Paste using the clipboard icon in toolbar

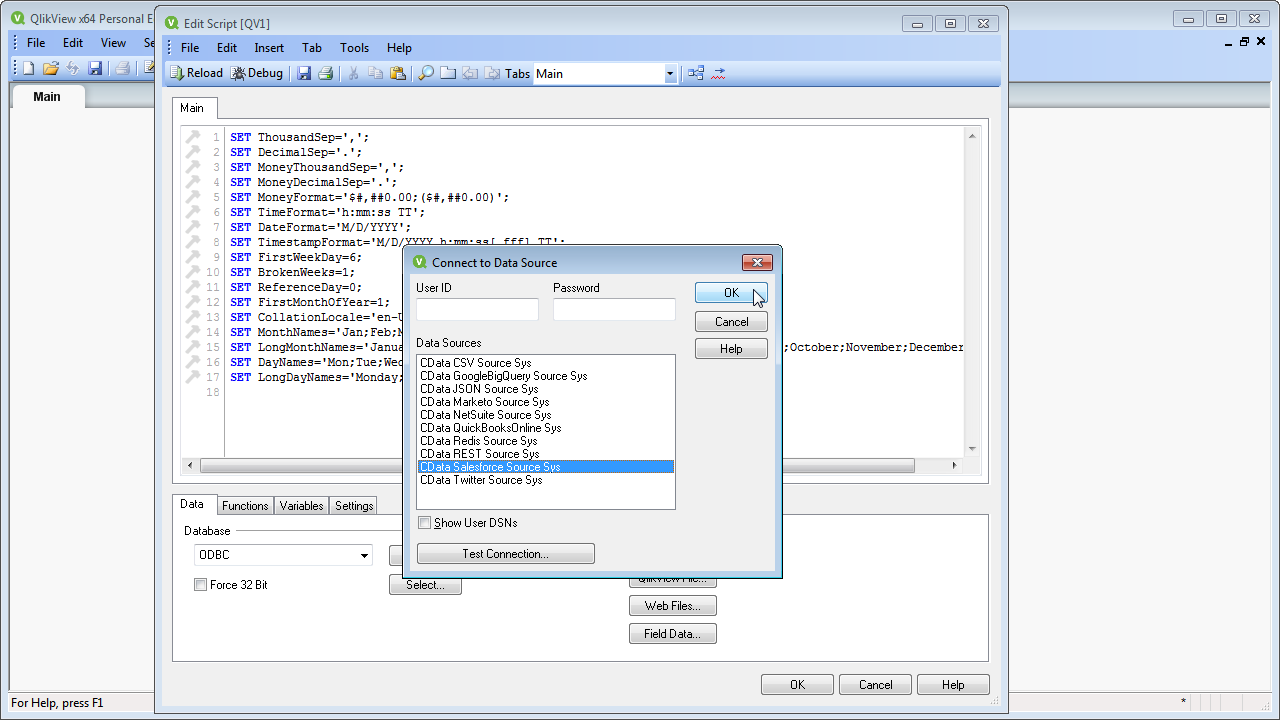click(x=397, y=73)
